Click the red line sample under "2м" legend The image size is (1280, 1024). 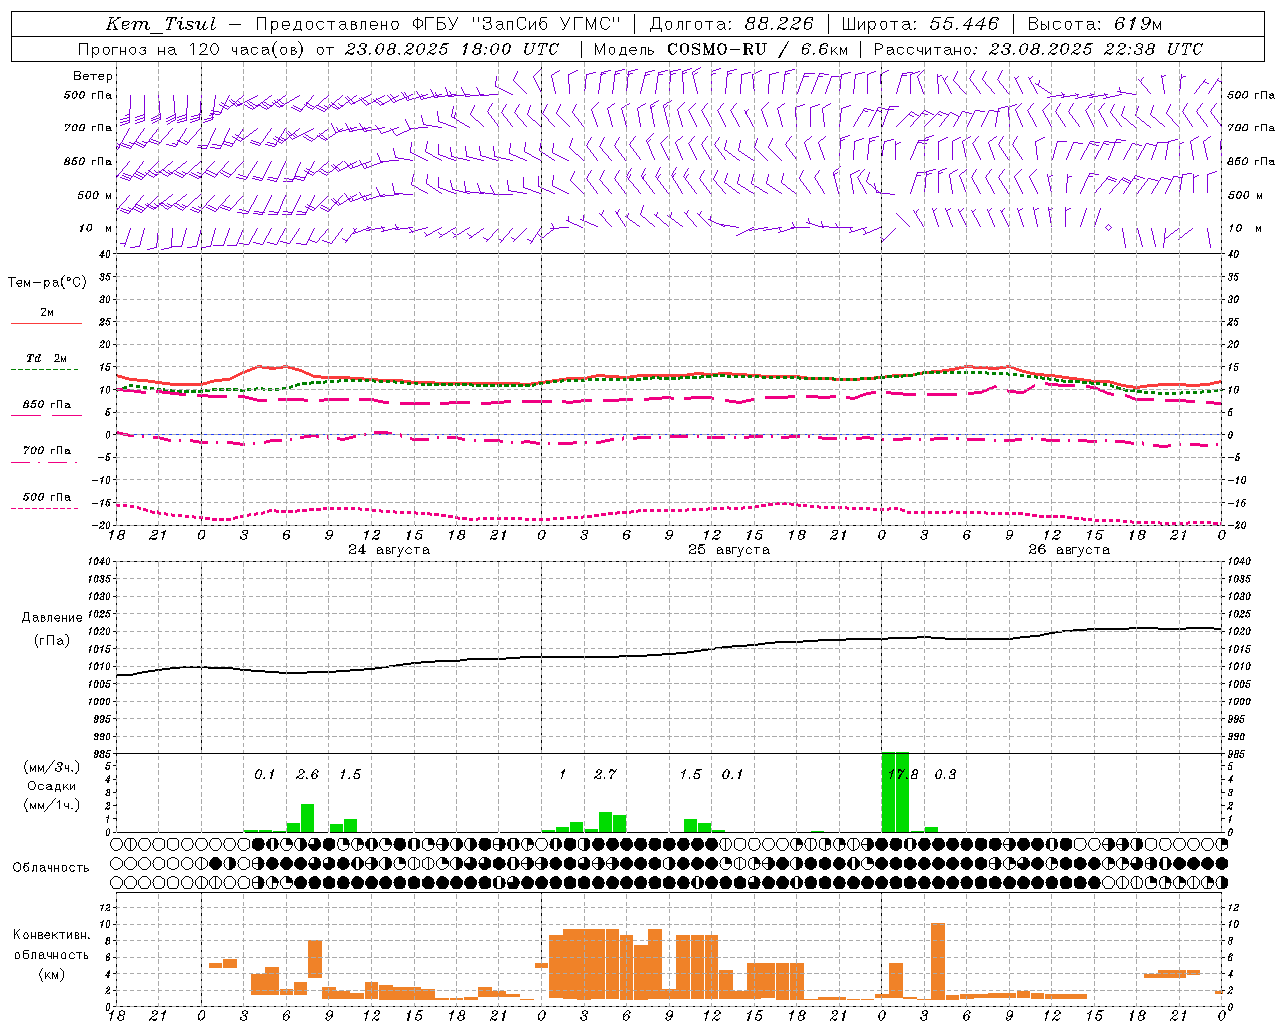point(47,323)
